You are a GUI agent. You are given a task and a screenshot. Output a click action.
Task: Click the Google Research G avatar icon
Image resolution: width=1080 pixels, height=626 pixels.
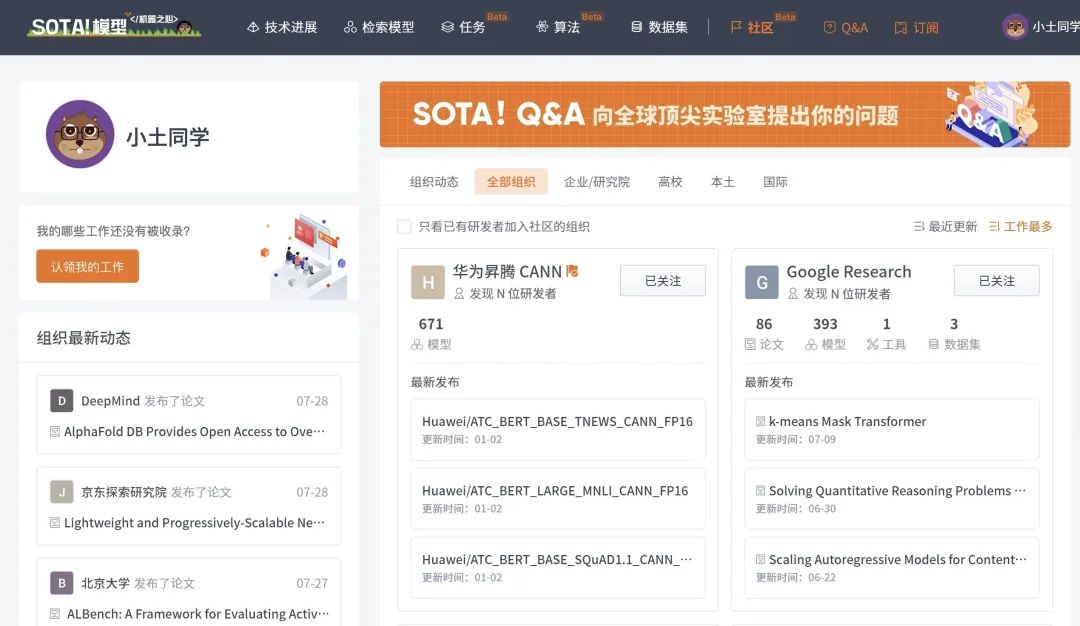[x=762, y=282]
